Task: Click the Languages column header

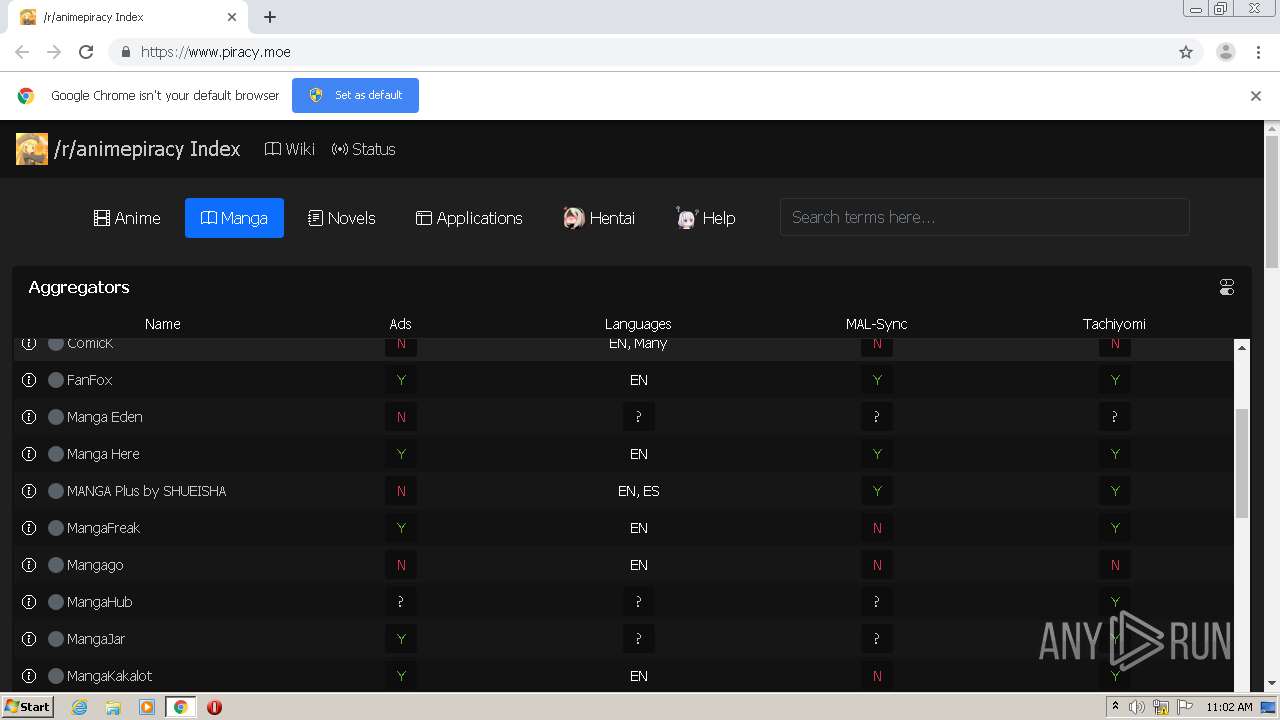Action: (x=638, y=324)
